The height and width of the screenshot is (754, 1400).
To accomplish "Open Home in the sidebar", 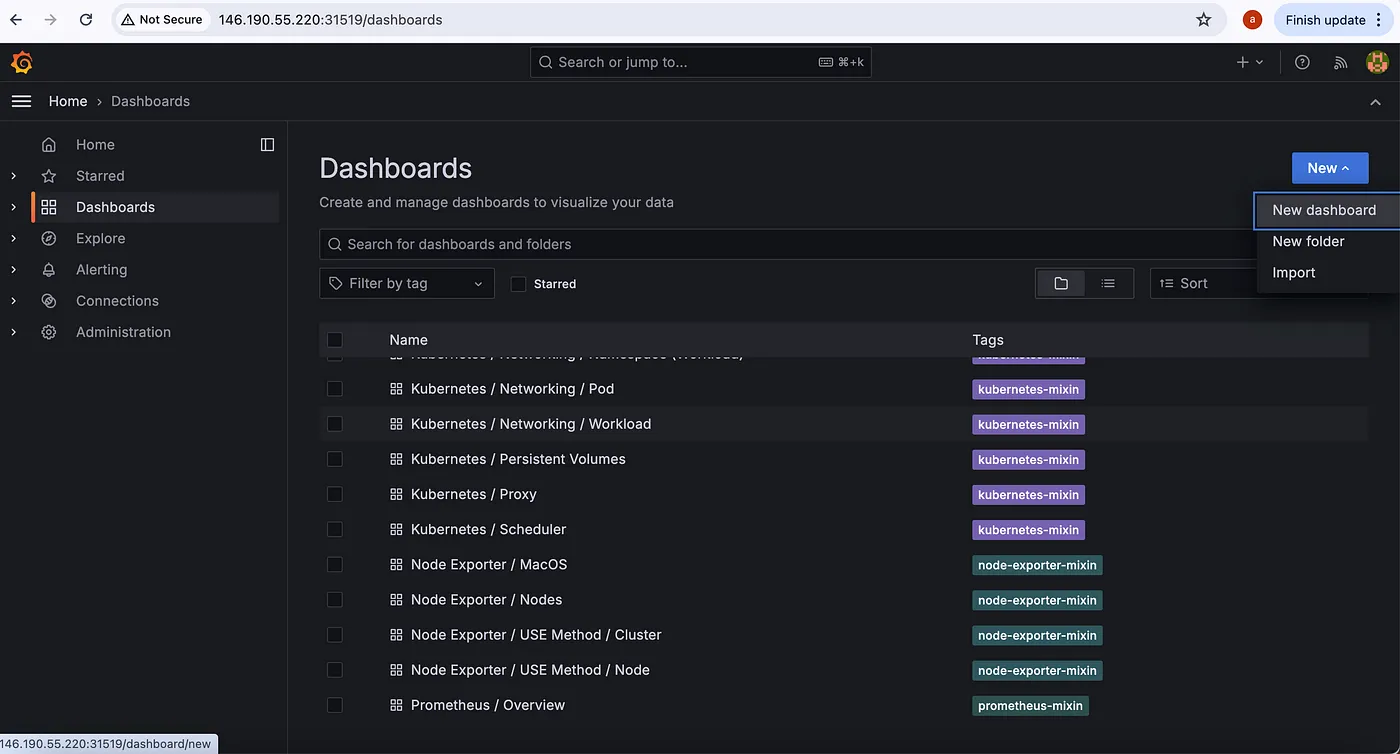I will [x=95, y=145].
